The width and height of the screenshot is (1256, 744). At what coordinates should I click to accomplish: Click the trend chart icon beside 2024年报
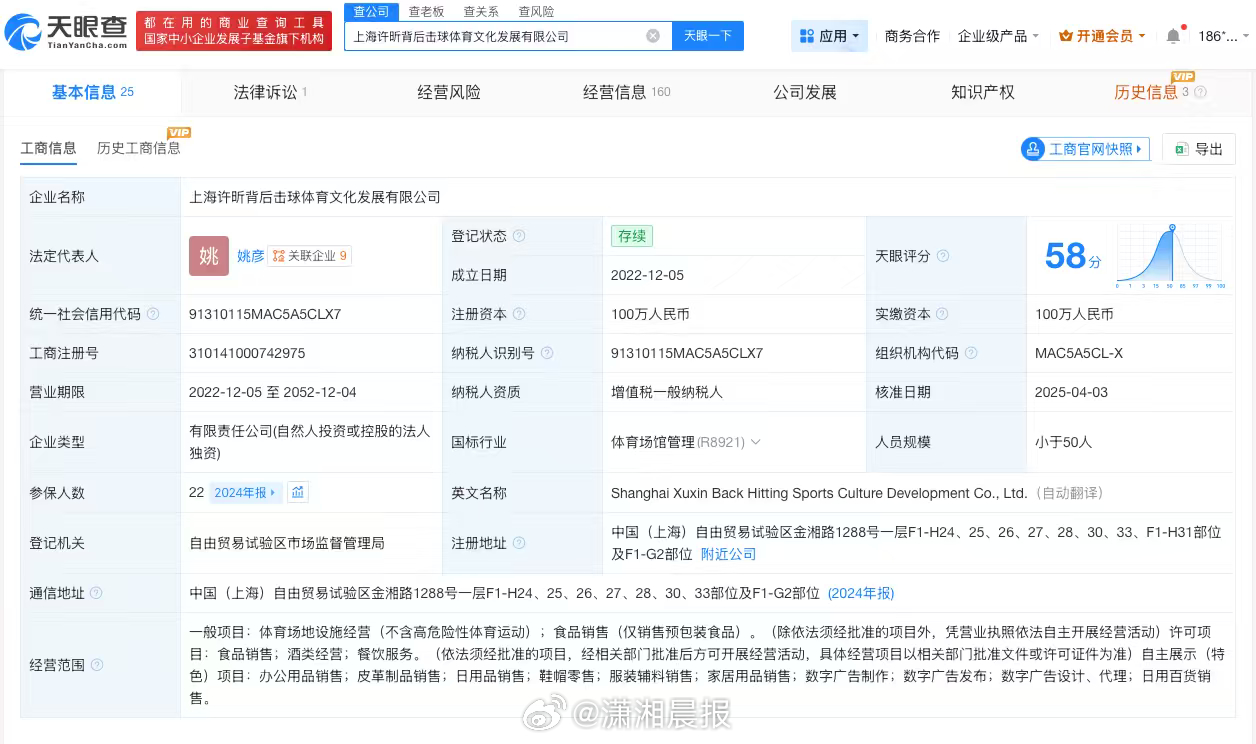point(298,492)
